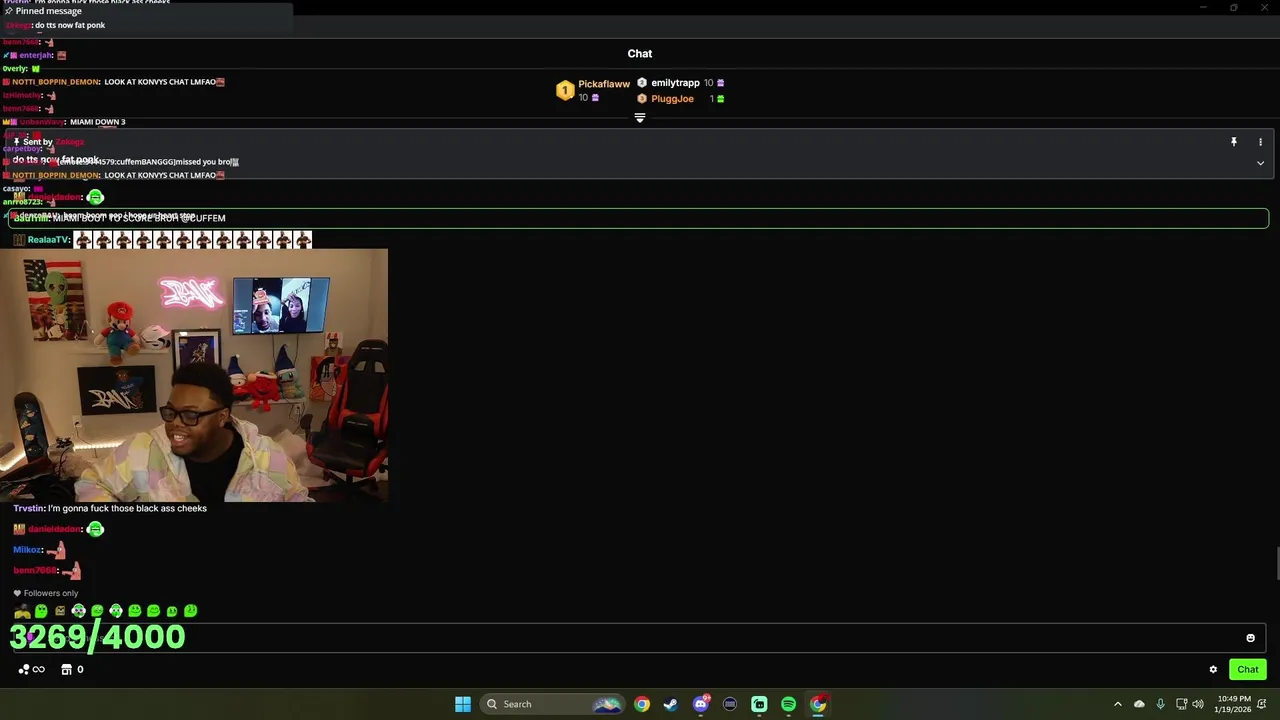Click the Chat header title

tap(640, 54)
